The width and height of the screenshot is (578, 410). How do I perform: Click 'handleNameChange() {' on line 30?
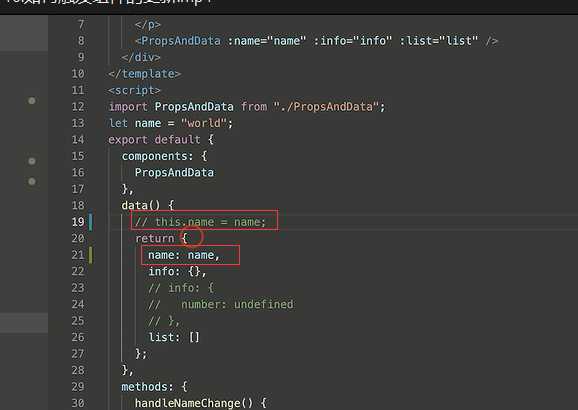201,403
